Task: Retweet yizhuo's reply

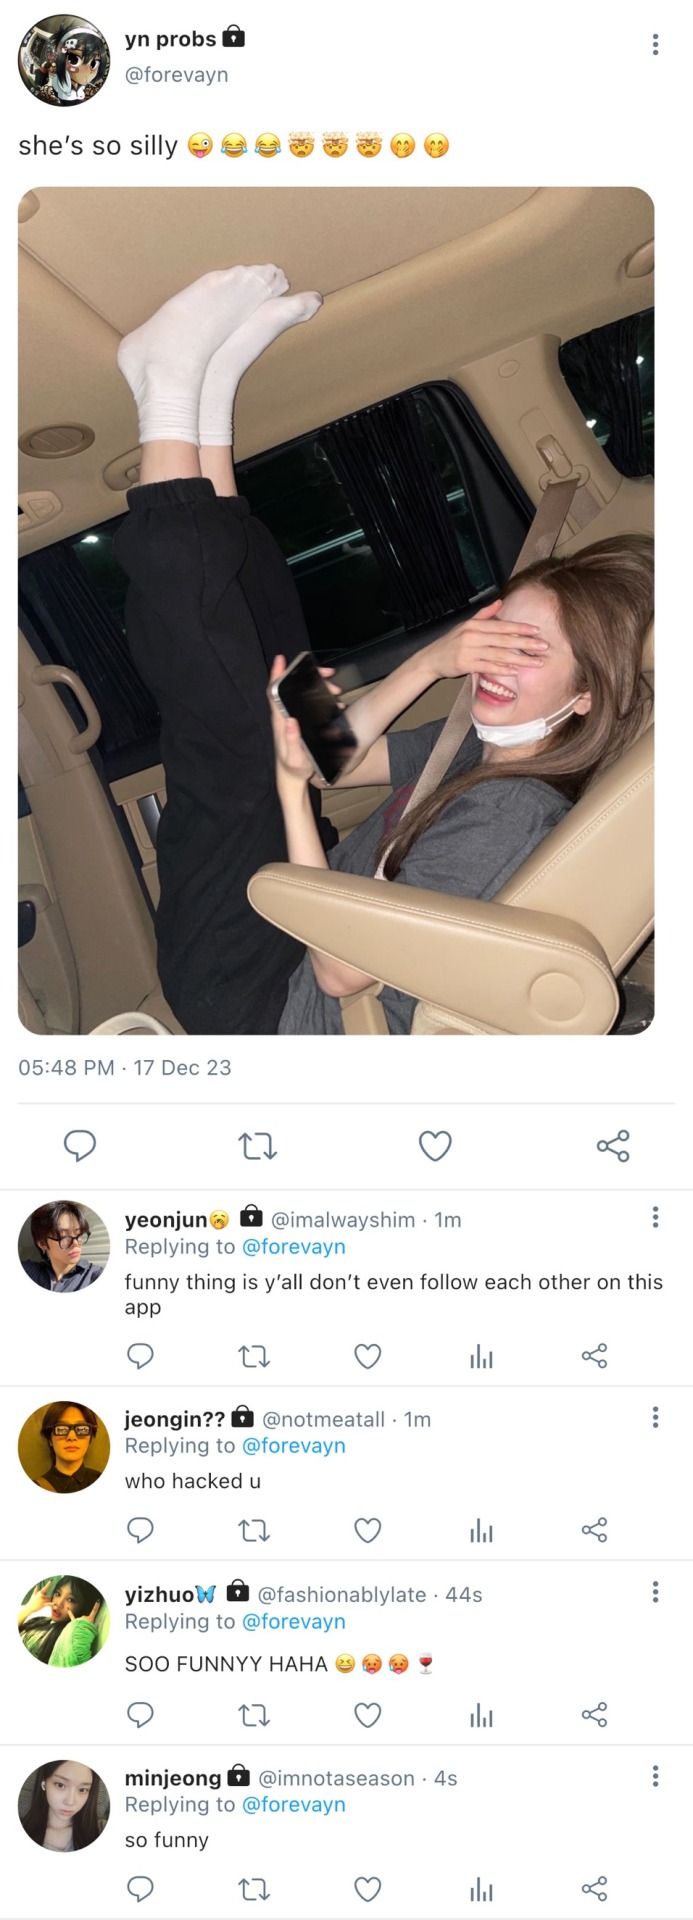Action: coord(254,1715)
